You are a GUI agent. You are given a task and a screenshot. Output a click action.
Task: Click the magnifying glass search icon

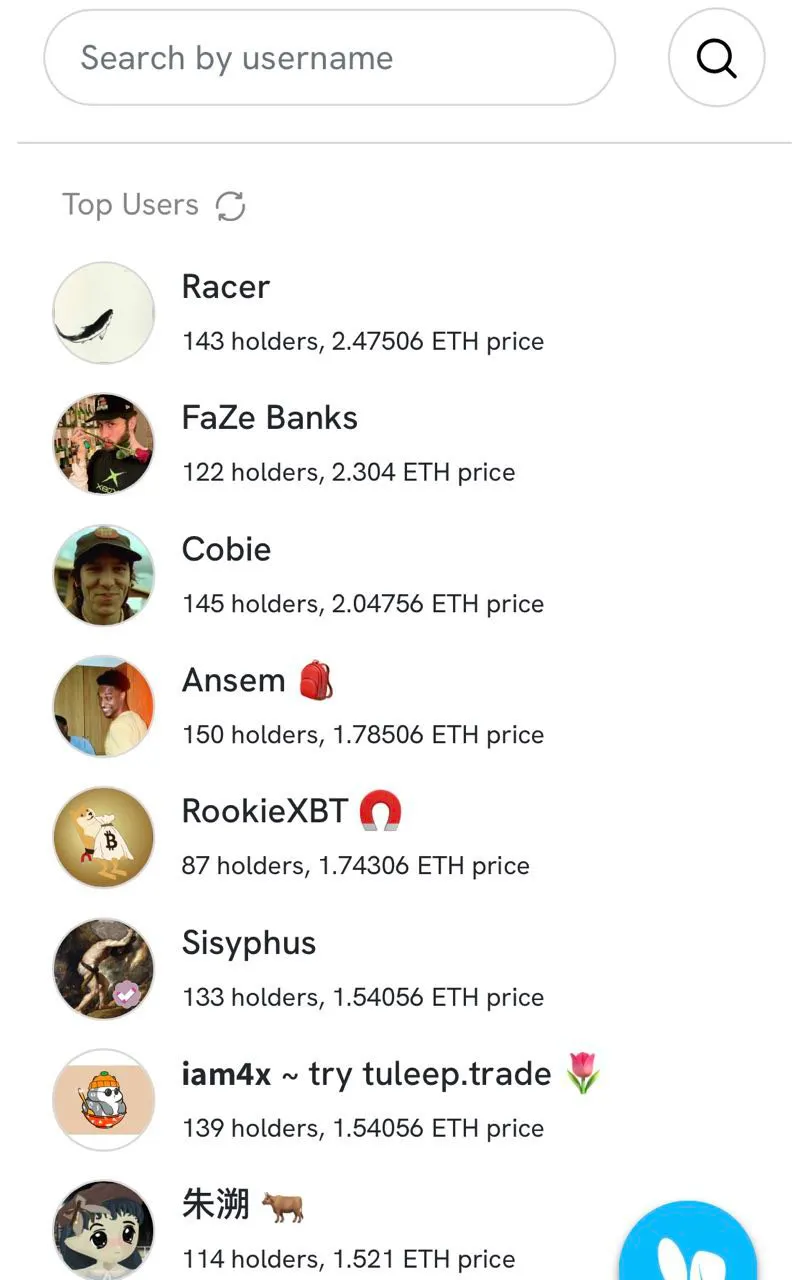tap(716, 57)
